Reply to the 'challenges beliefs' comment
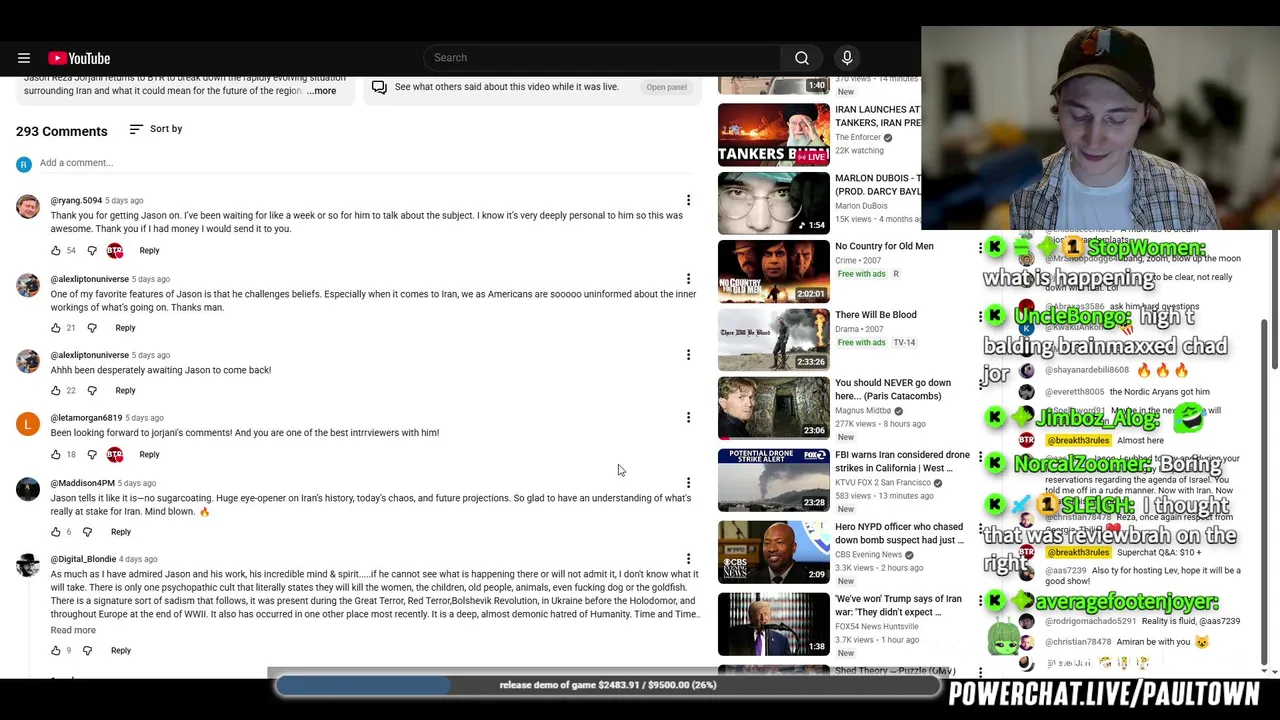This screenshot has height=720, width=1280. pos(125,328)
